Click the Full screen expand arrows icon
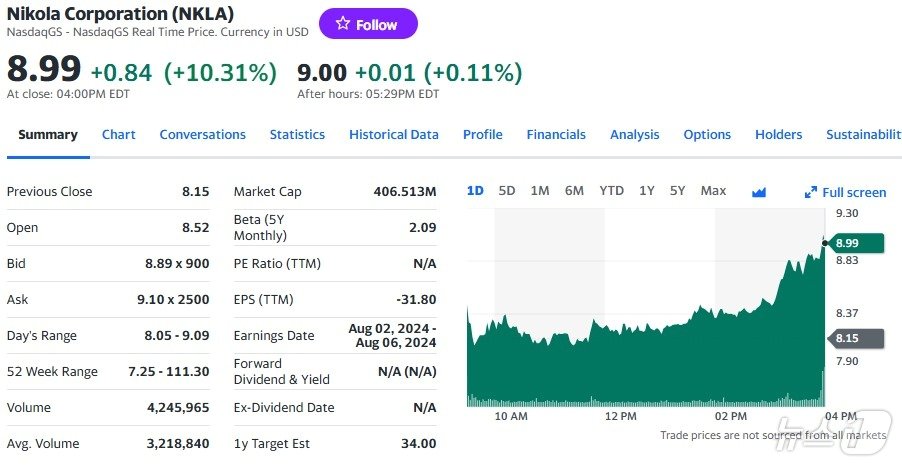The image size is (902, 467). tap(811, 192)
